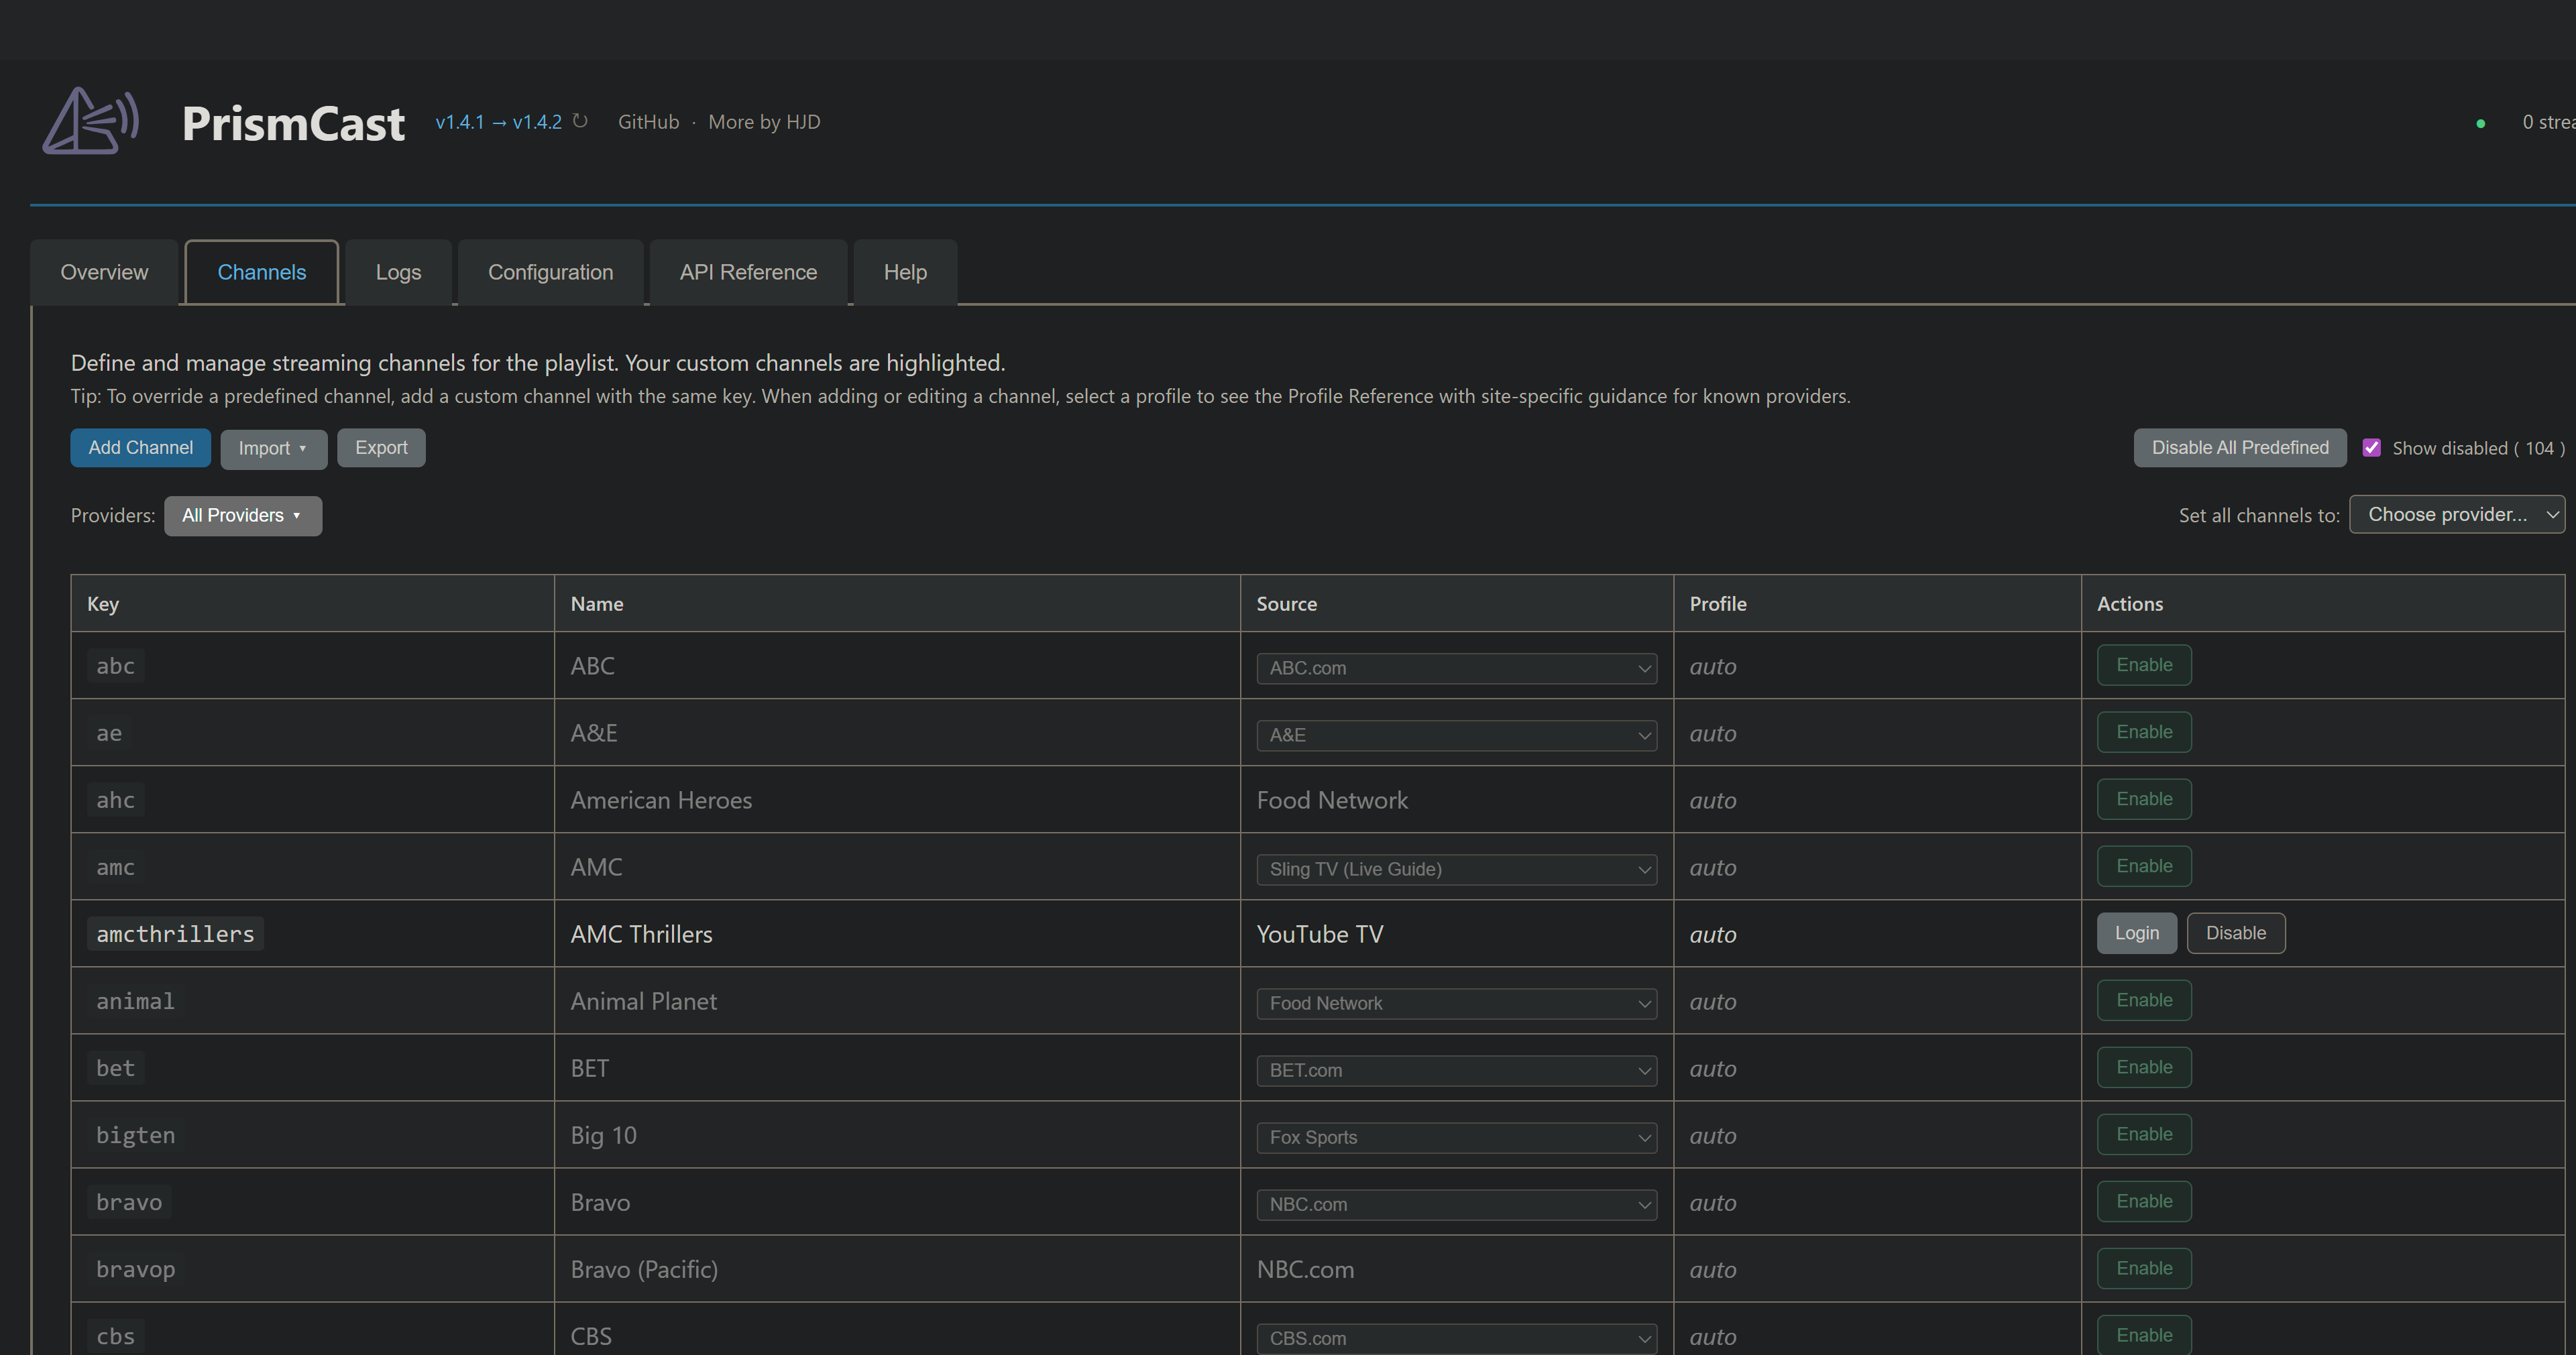Click the green stream status dot
The height and width of the screenshot is (1355, 2576).
pos(2480,123)
